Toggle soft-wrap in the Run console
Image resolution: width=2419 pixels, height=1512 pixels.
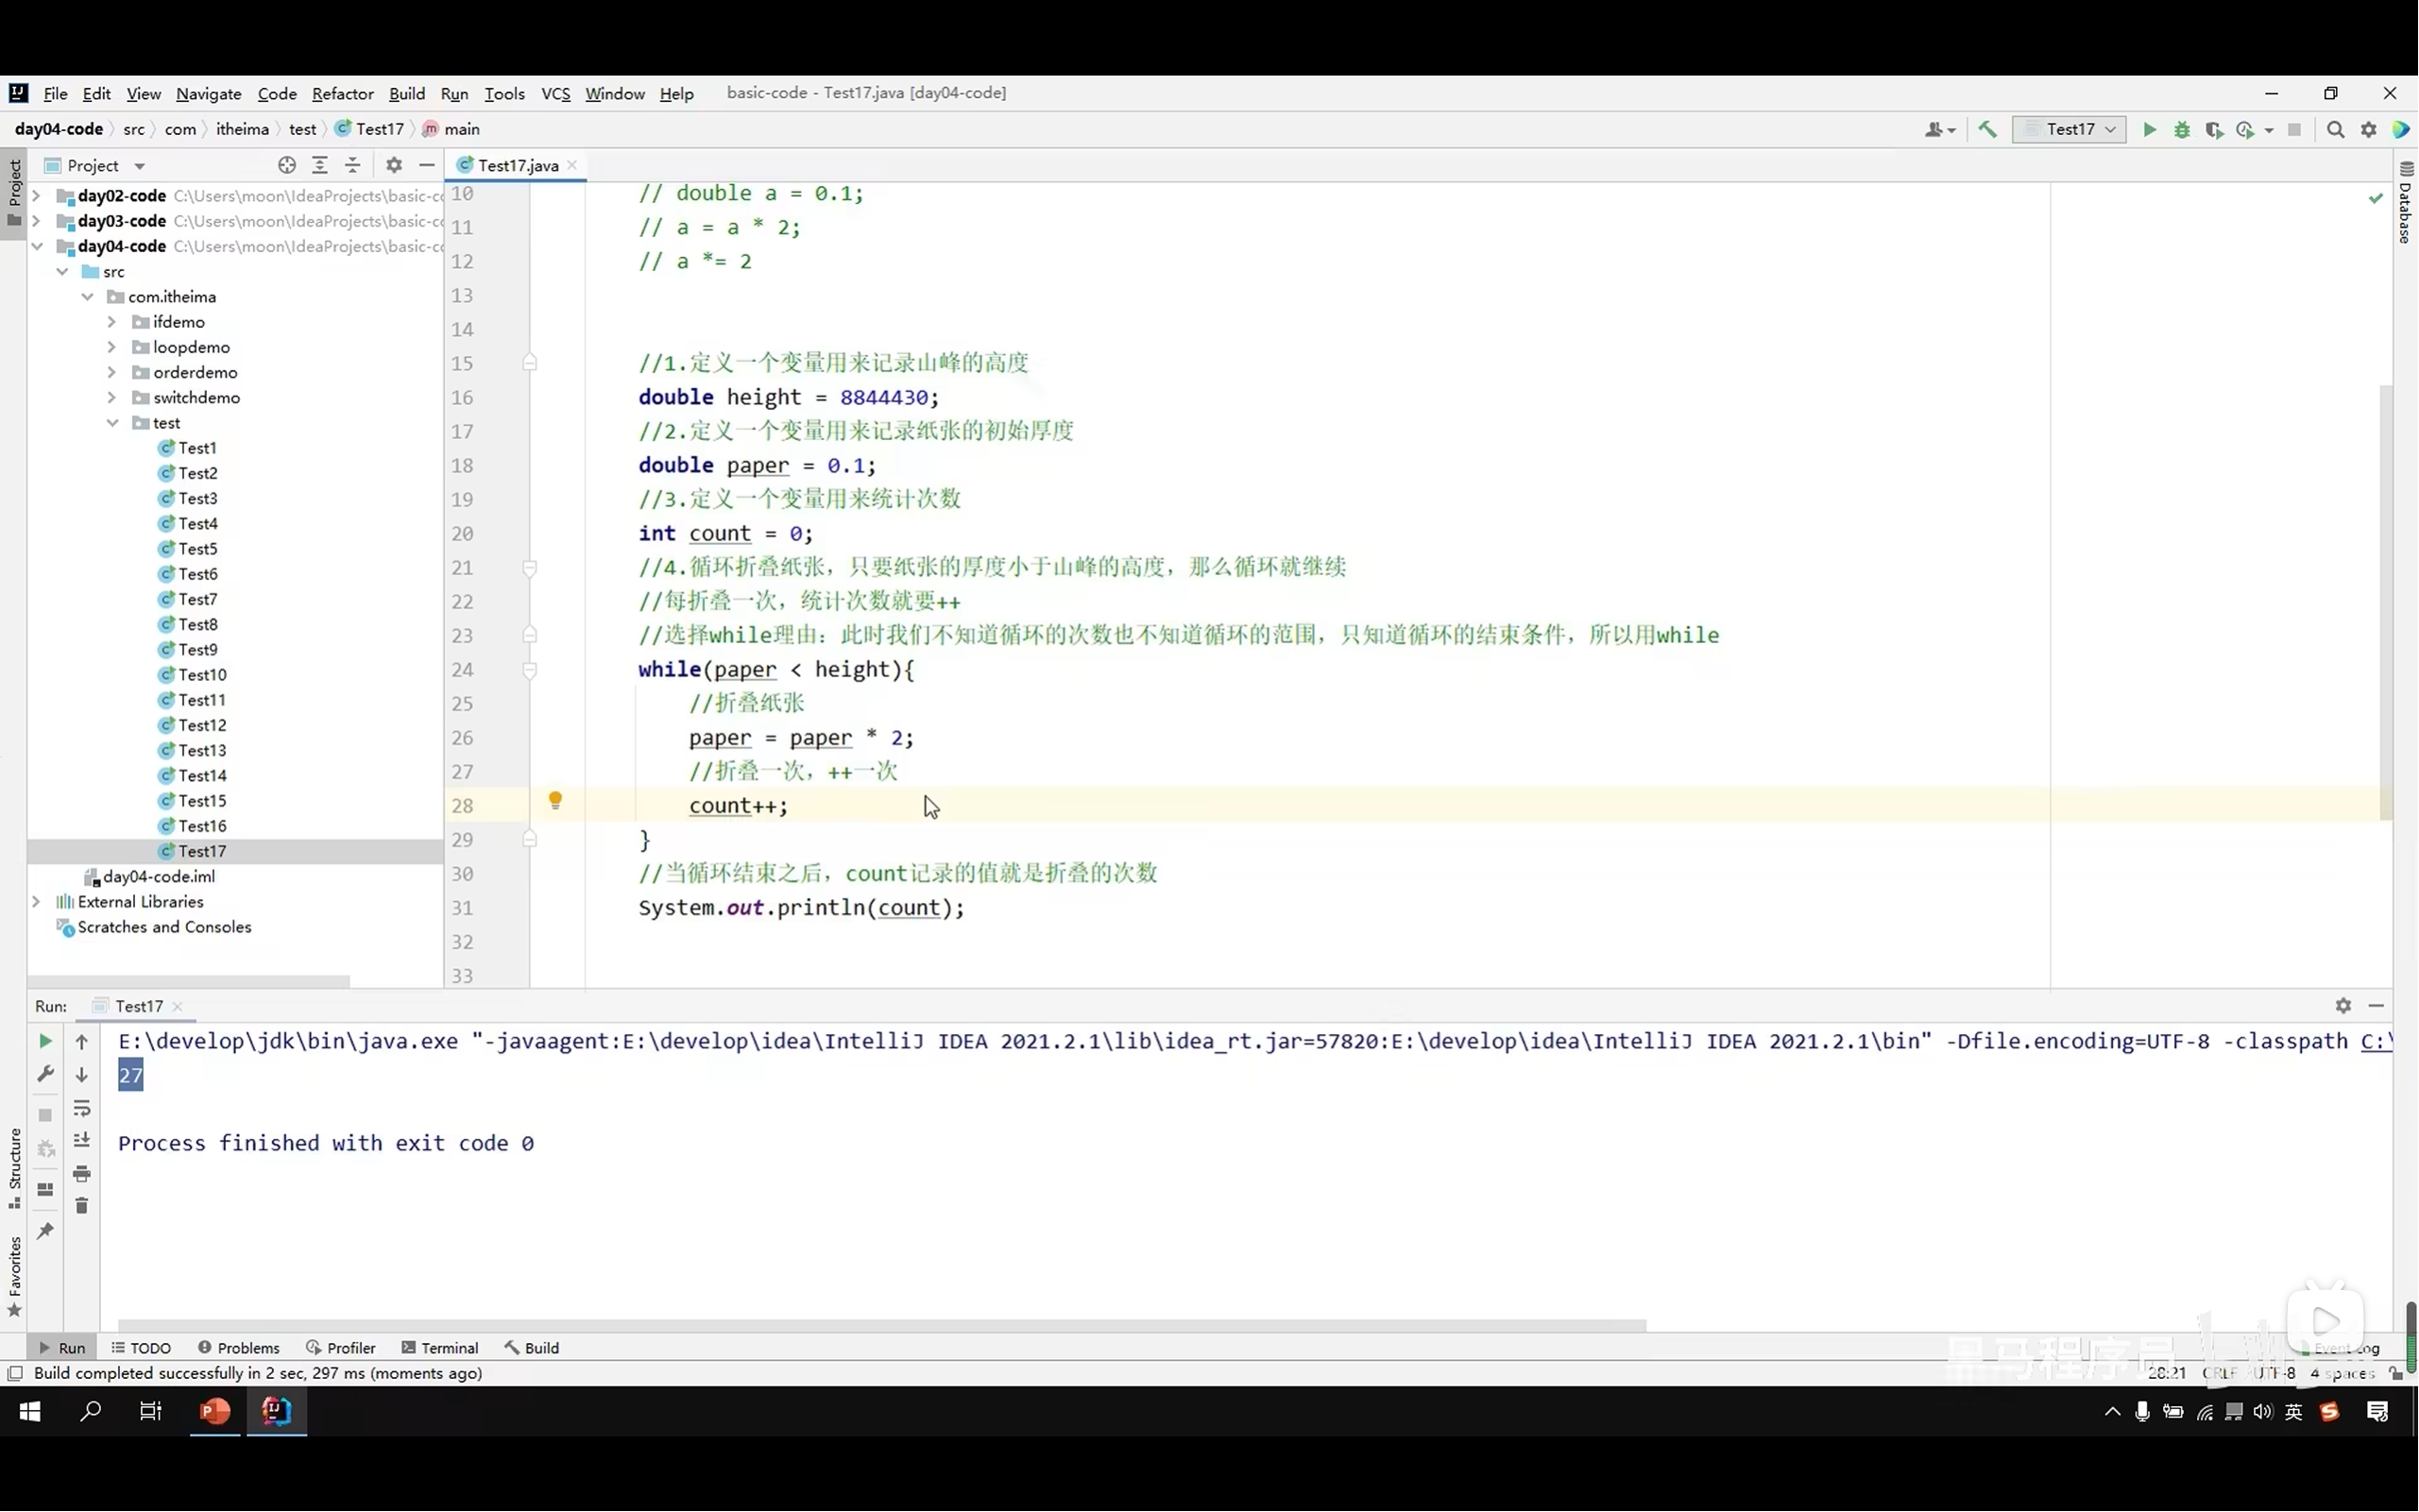pyautogui.click(x=82, y=1108)
